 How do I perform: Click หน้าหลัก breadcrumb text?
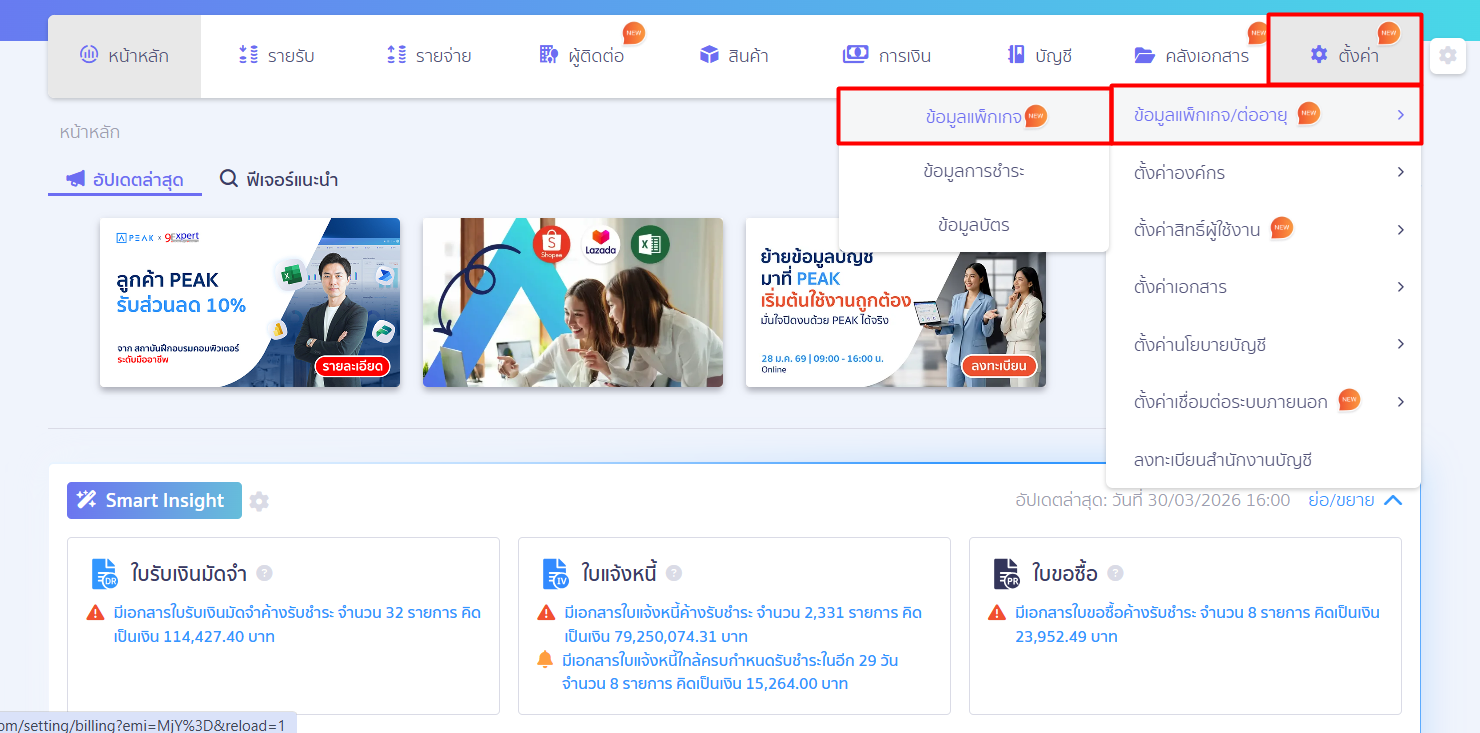[x=89, y=132]
